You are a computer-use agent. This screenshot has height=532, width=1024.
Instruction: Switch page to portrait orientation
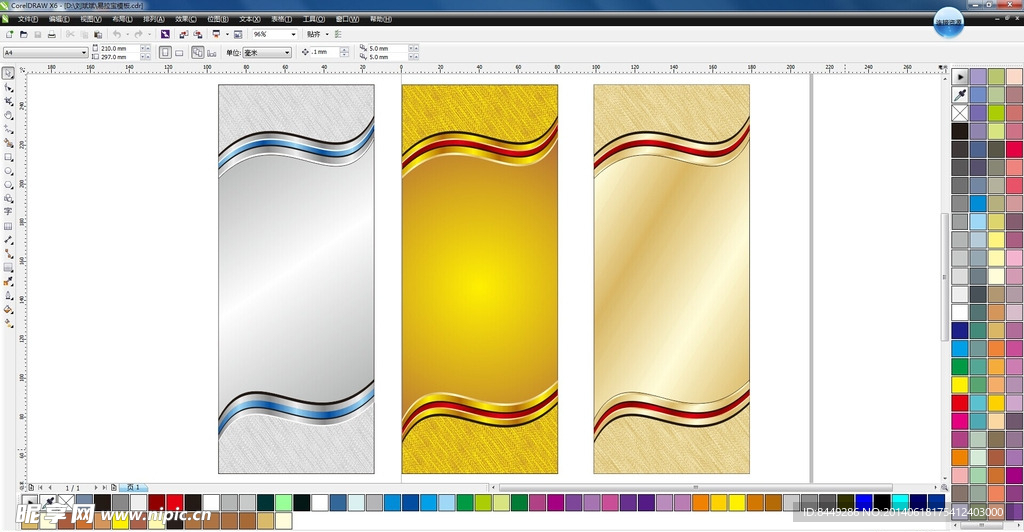click(x=165, y=52)
